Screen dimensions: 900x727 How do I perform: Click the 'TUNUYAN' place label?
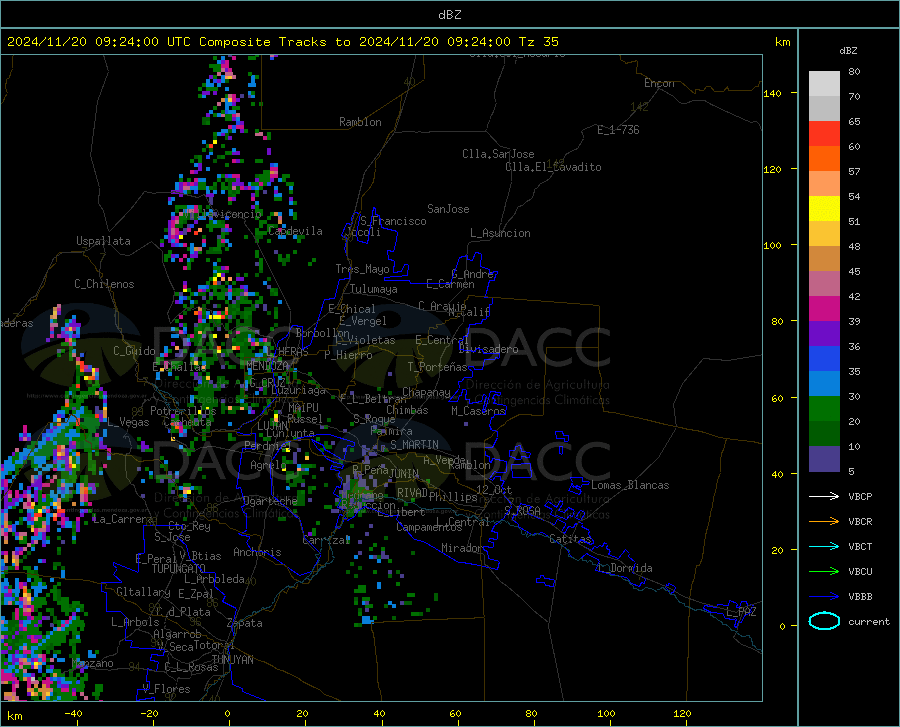pos(232,659)
